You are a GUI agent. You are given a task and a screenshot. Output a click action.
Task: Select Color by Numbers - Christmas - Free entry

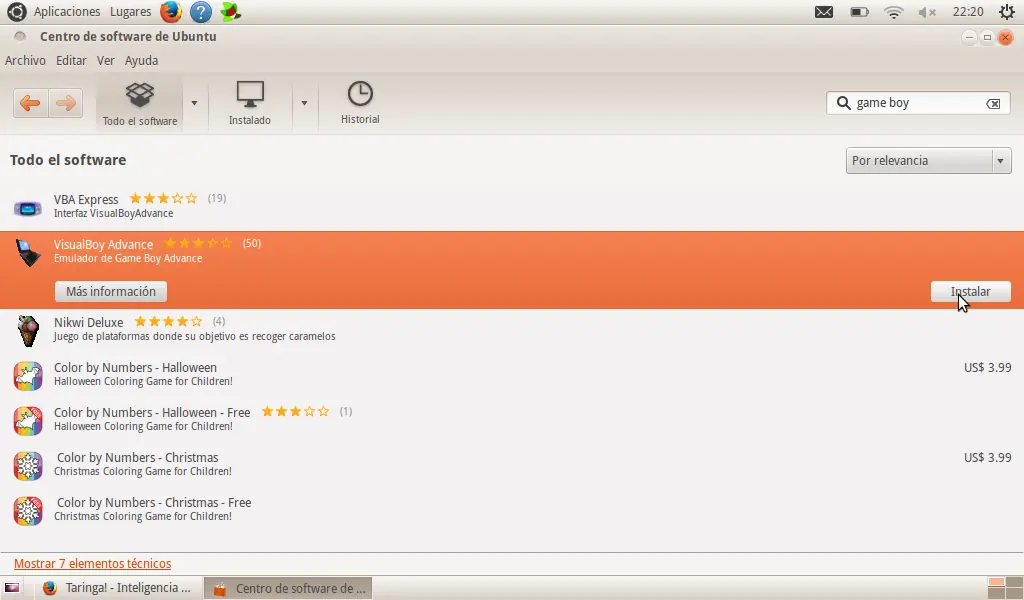[x=512, y=509]
